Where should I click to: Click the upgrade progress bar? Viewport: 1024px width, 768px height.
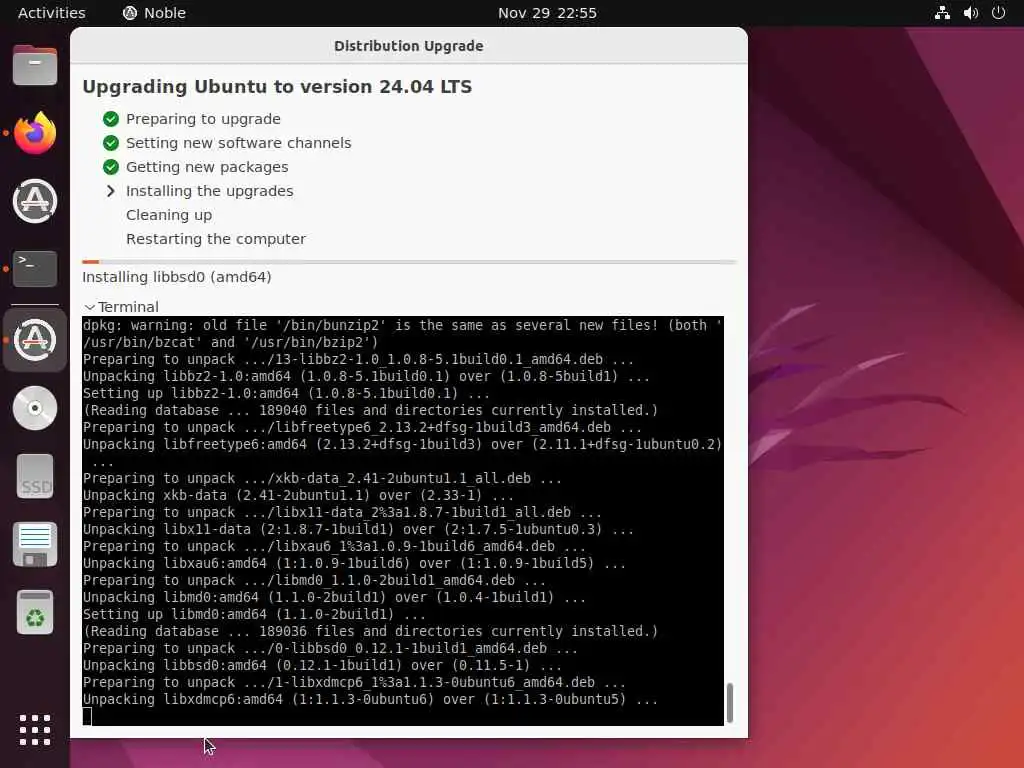[x=409, y=262]
